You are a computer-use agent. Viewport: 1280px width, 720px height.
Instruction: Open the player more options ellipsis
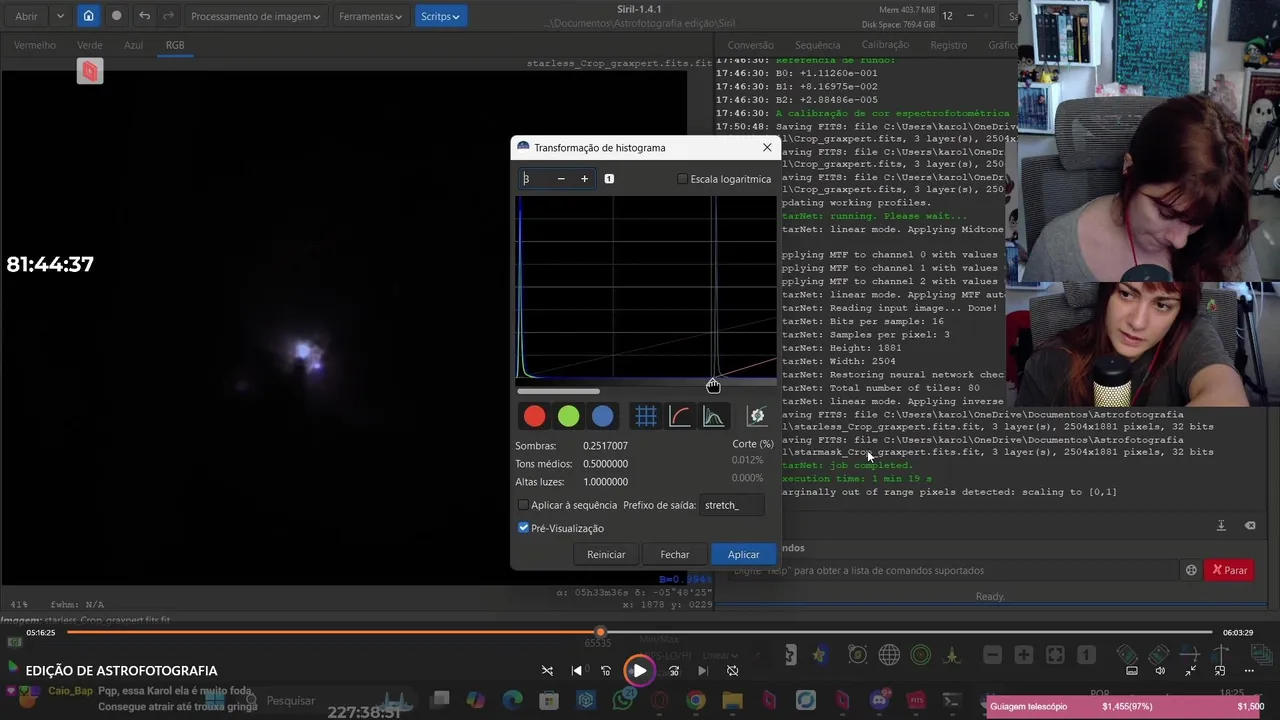[x=1249, y=671]
